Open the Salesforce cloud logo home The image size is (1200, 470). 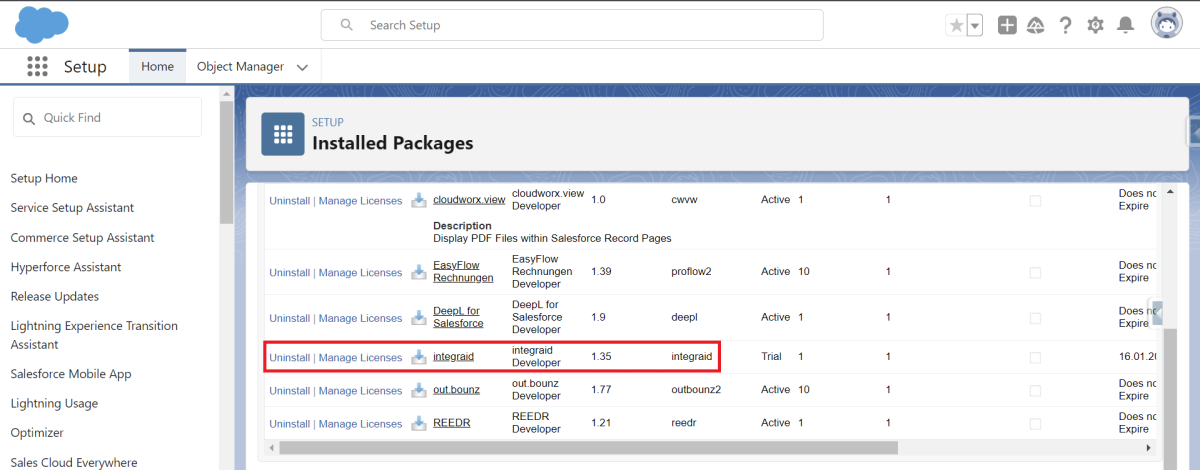(x=42, y=23)
